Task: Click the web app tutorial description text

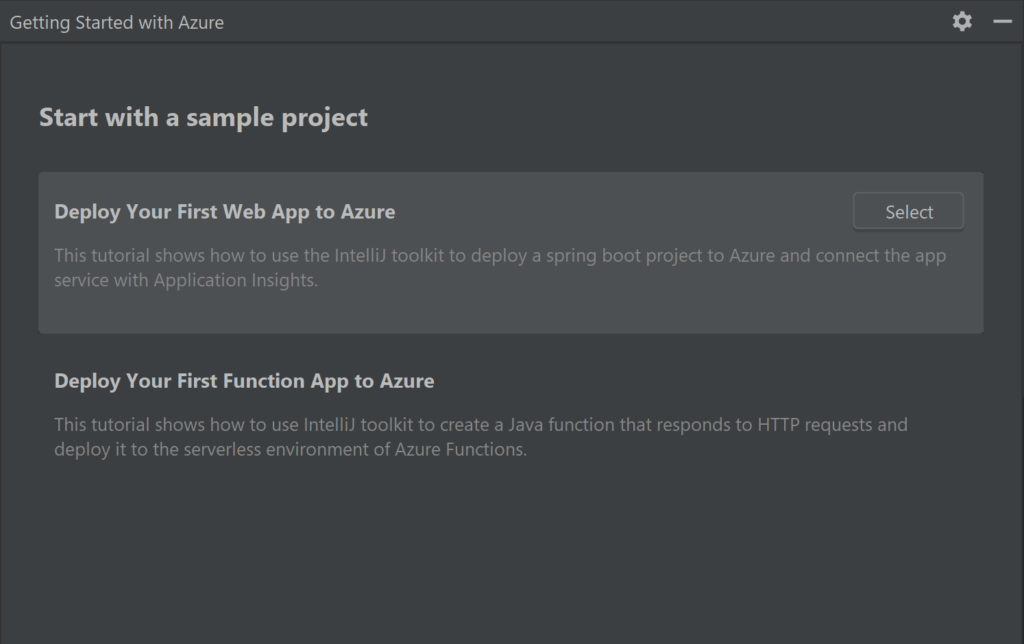Action: pyautogui.click(x=500, y=267)
